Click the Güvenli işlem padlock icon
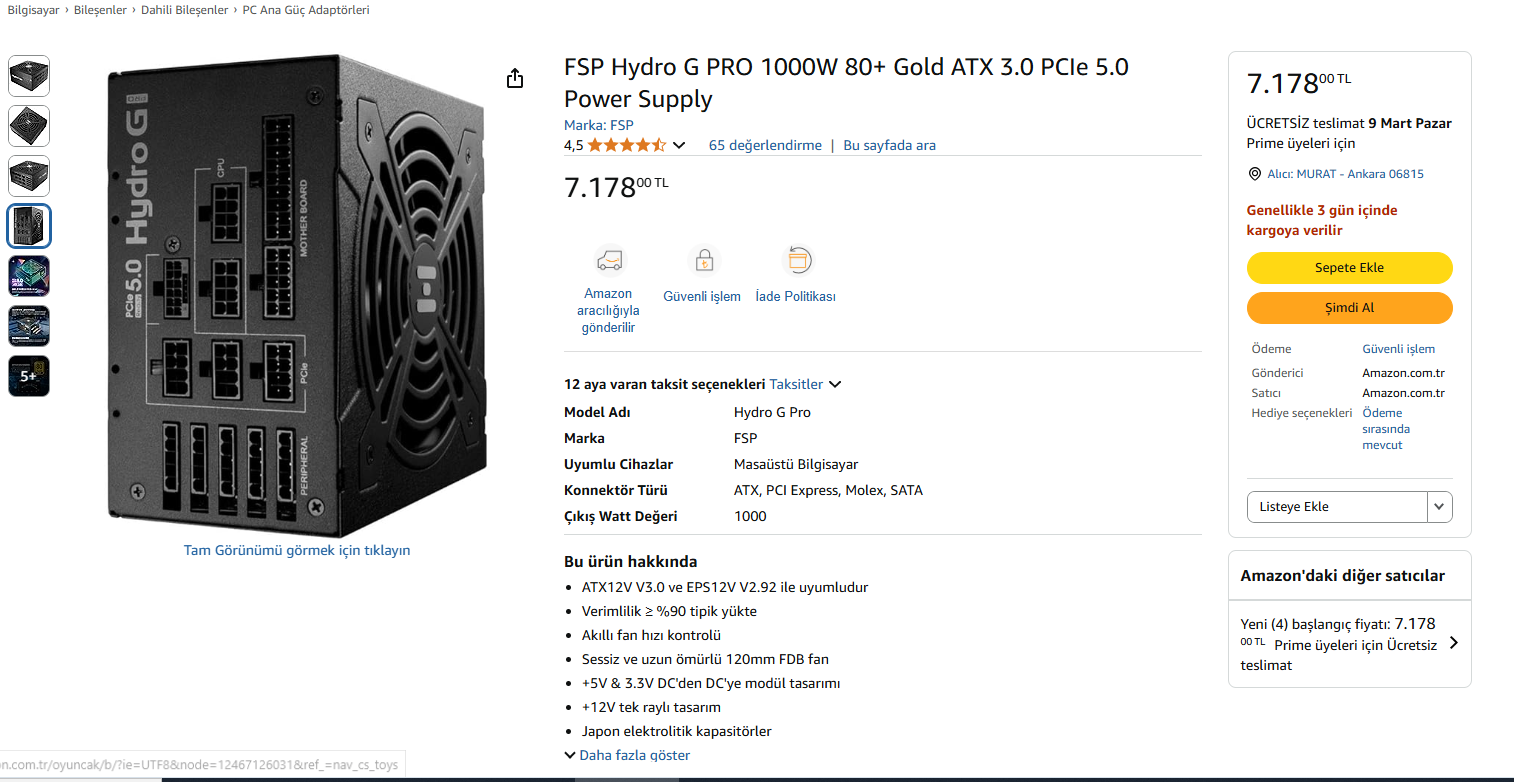Screen dimensions: 1514x782 tap(704, 261)
